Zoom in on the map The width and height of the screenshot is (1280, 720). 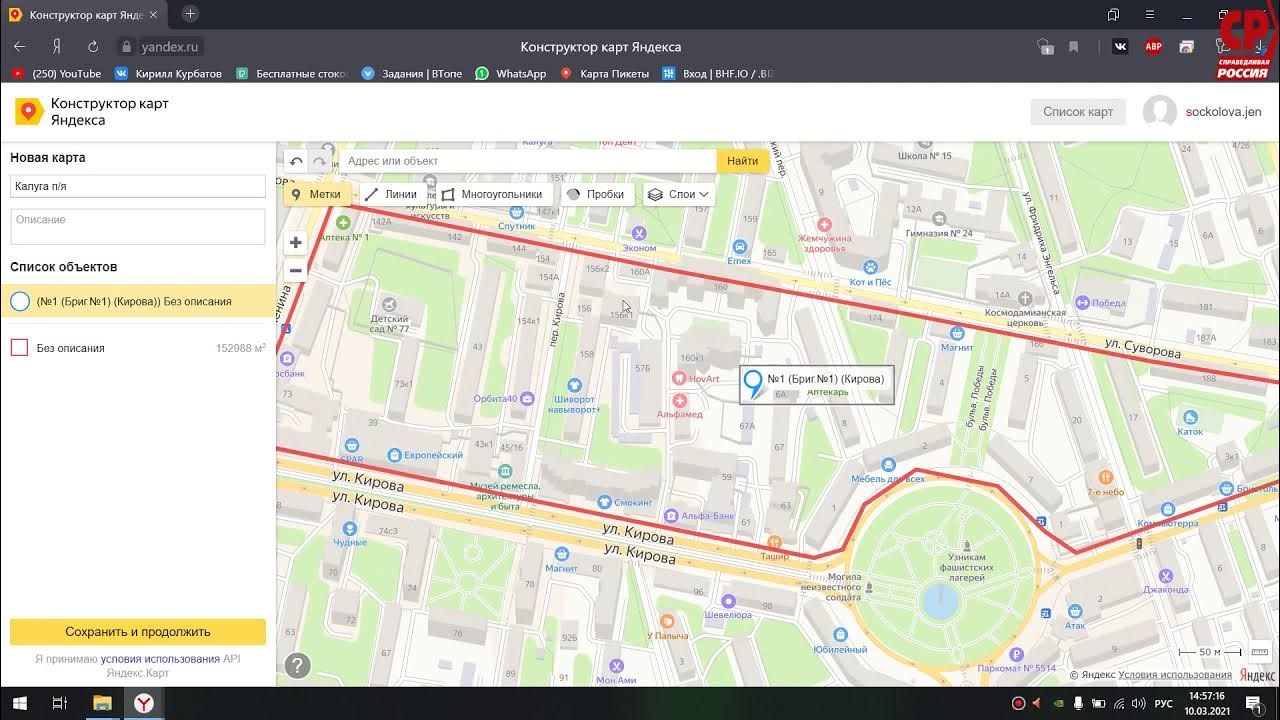[296, 242]
